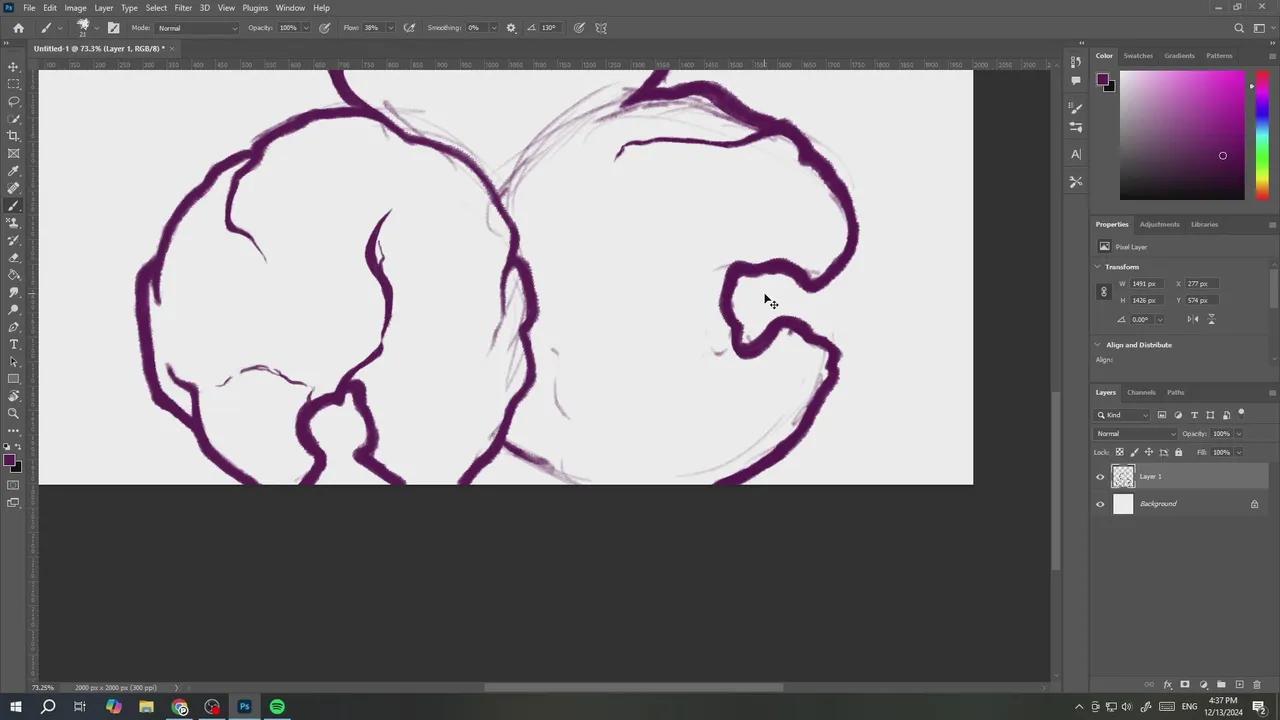
Task: Delete layer with trash icon
Action: click(1257, 685)
